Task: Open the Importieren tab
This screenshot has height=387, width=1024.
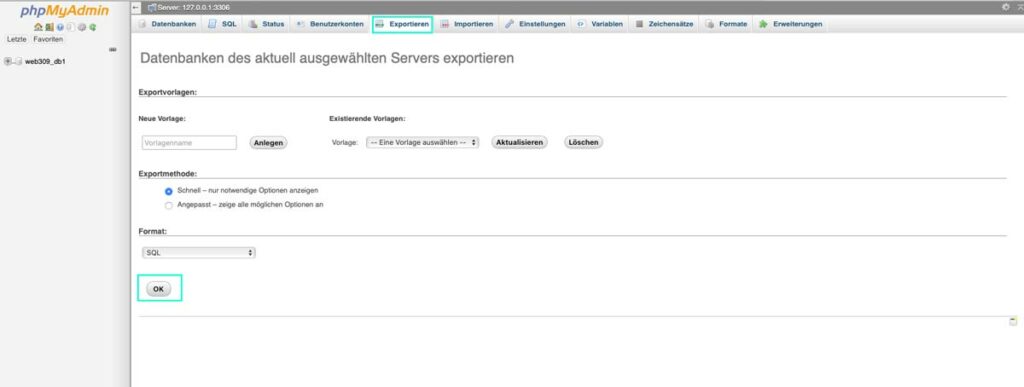Action: 467,24
